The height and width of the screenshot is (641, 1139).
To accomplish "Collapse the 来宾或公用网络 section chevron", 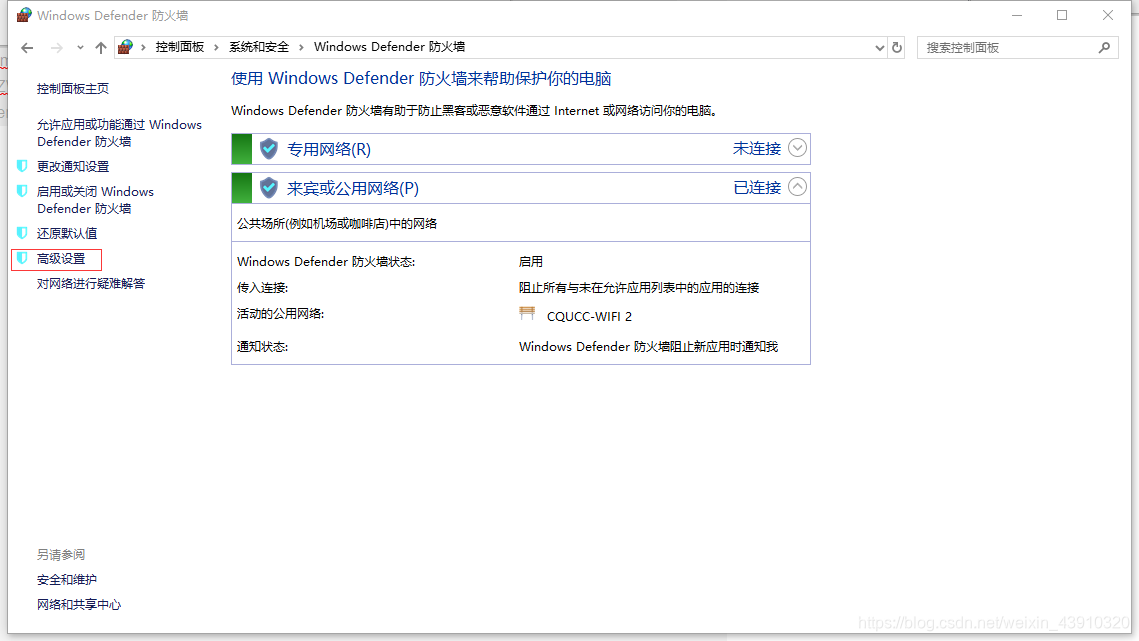I will 797,187.
